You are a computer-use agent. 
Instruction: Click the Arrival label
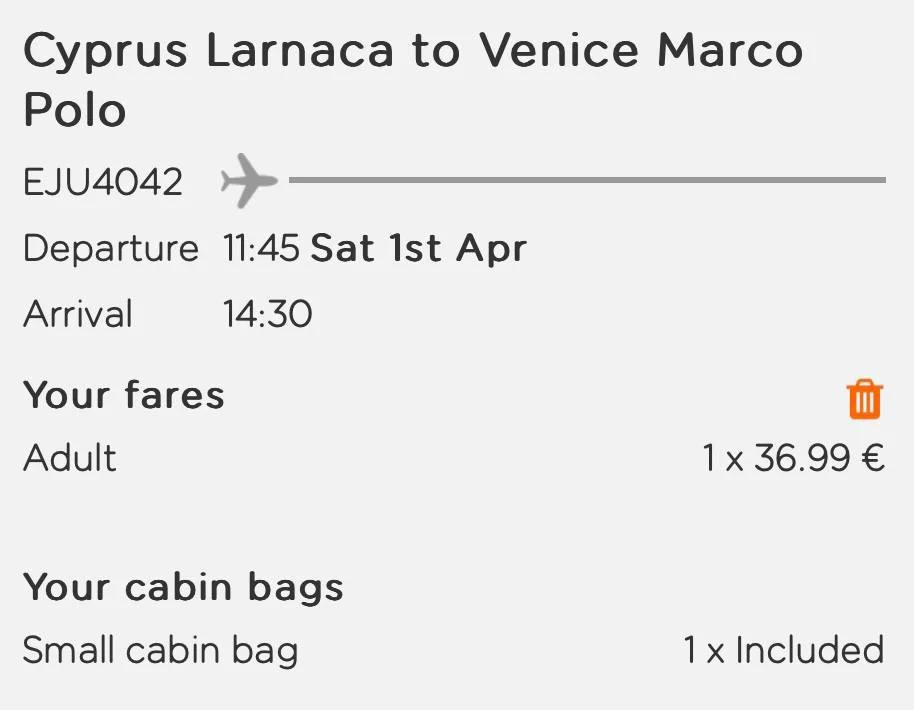point(78,315)
